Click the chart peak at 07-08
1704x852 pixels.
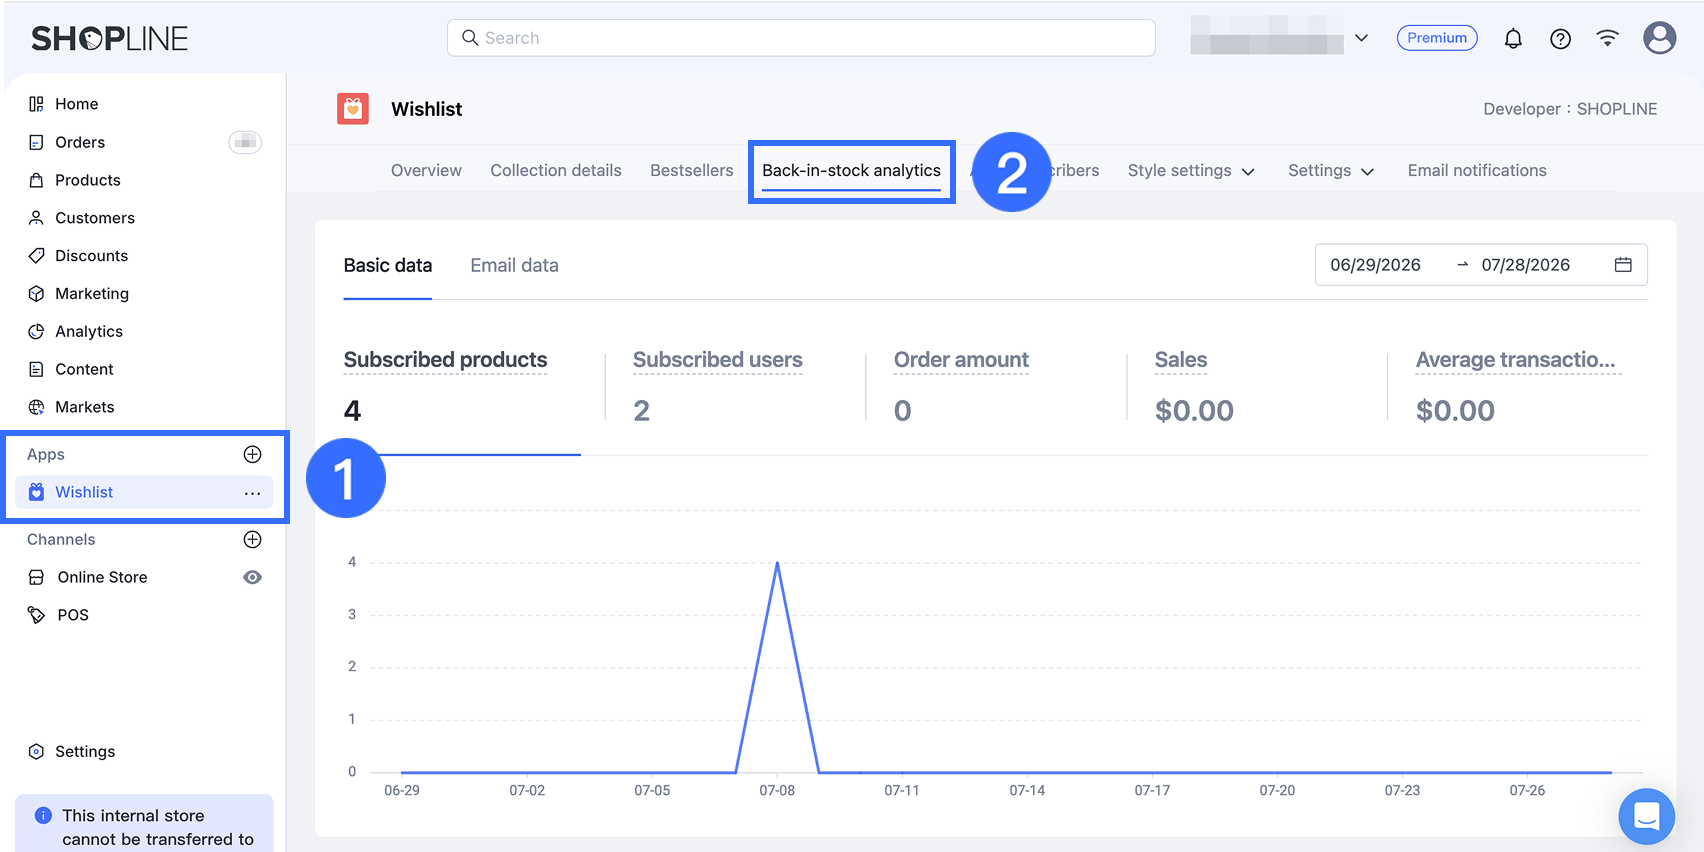(x=777, y=563)
